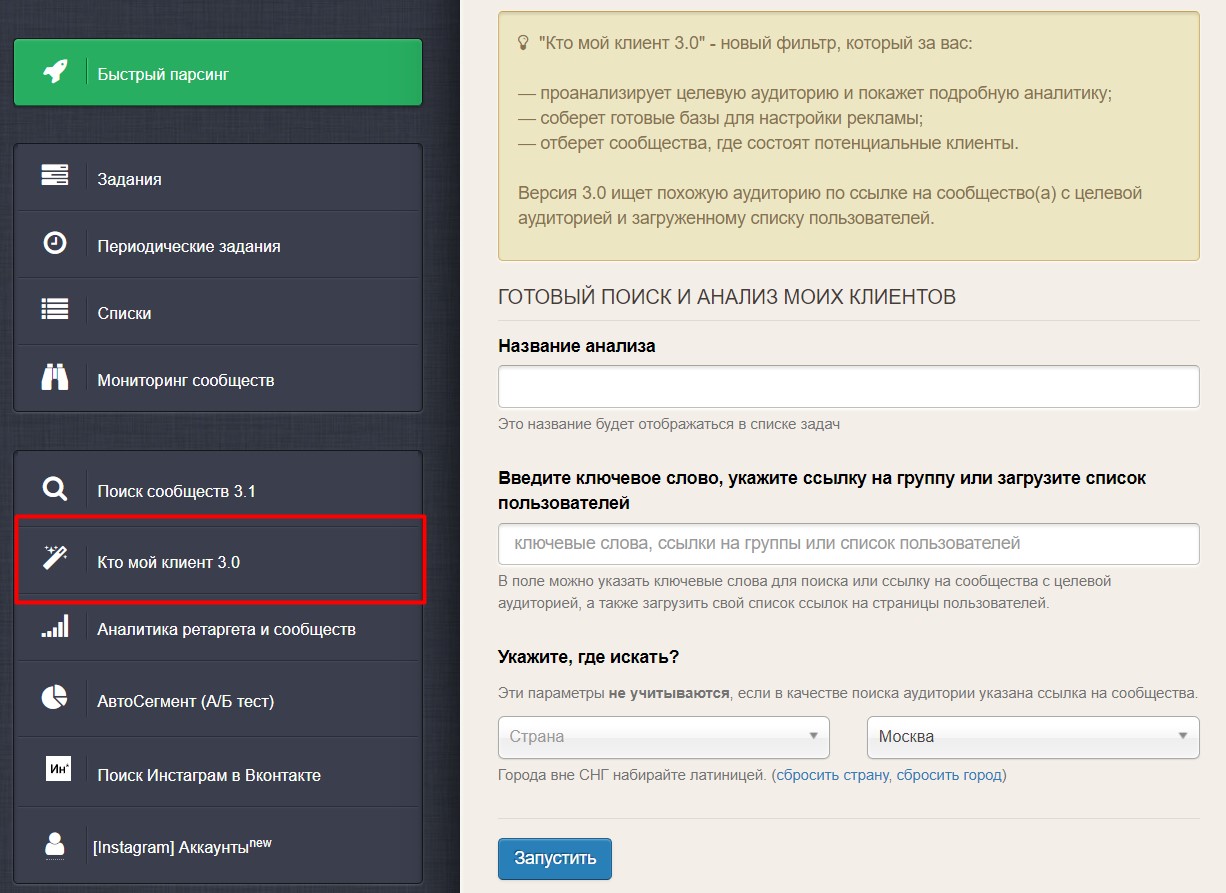The image size is (1226, 893).
Task: Click the Задания server-stack icon
Action: [x=55, y=177]
